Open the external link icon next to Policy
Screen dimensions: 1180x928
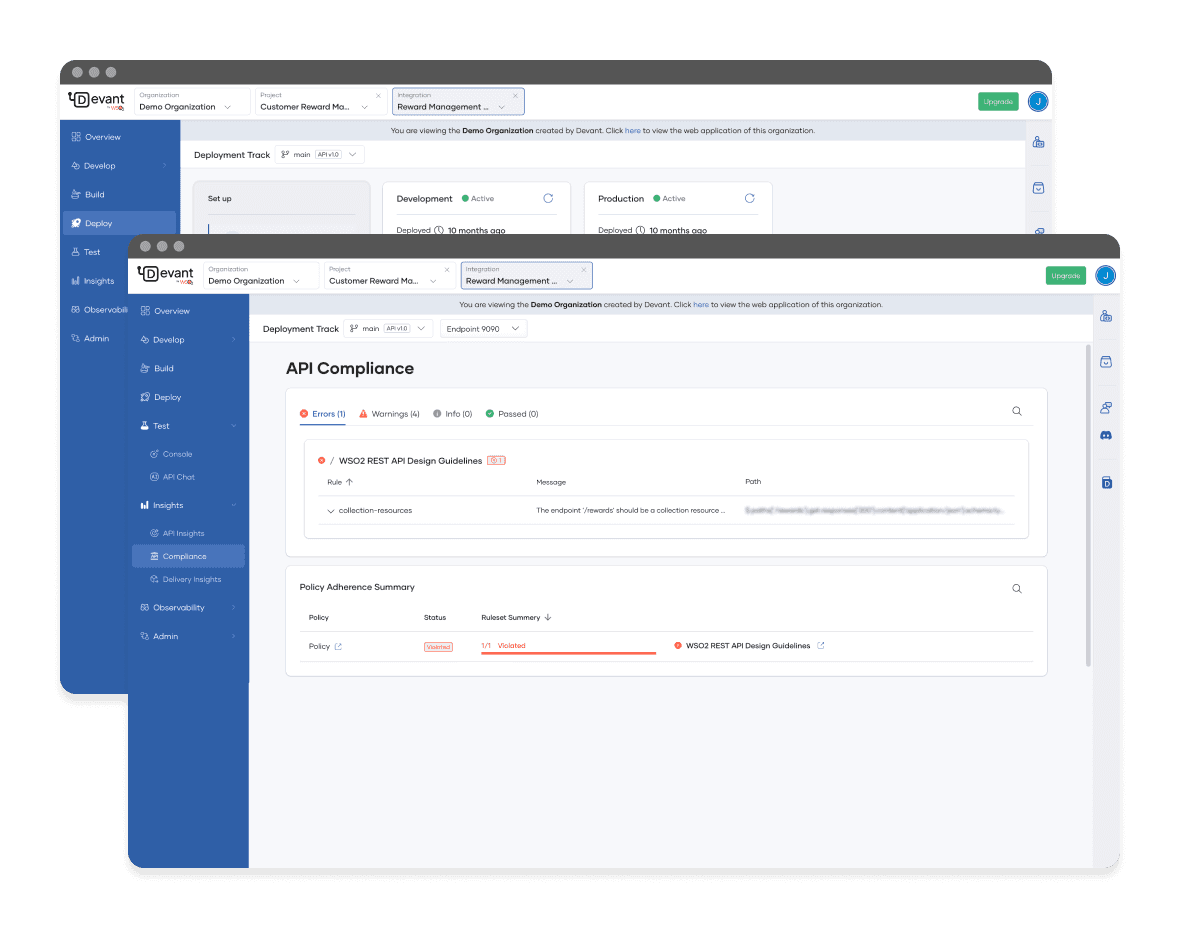point(338,647)
